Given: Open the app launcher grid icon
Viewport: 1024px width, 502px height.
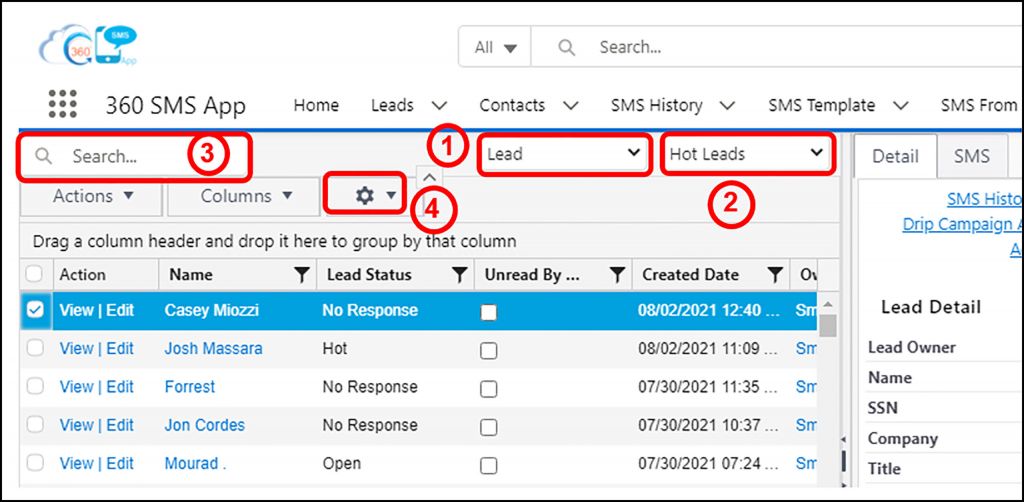Looking at the screenshot, I should pyautogui.click(x=62, y=105).
